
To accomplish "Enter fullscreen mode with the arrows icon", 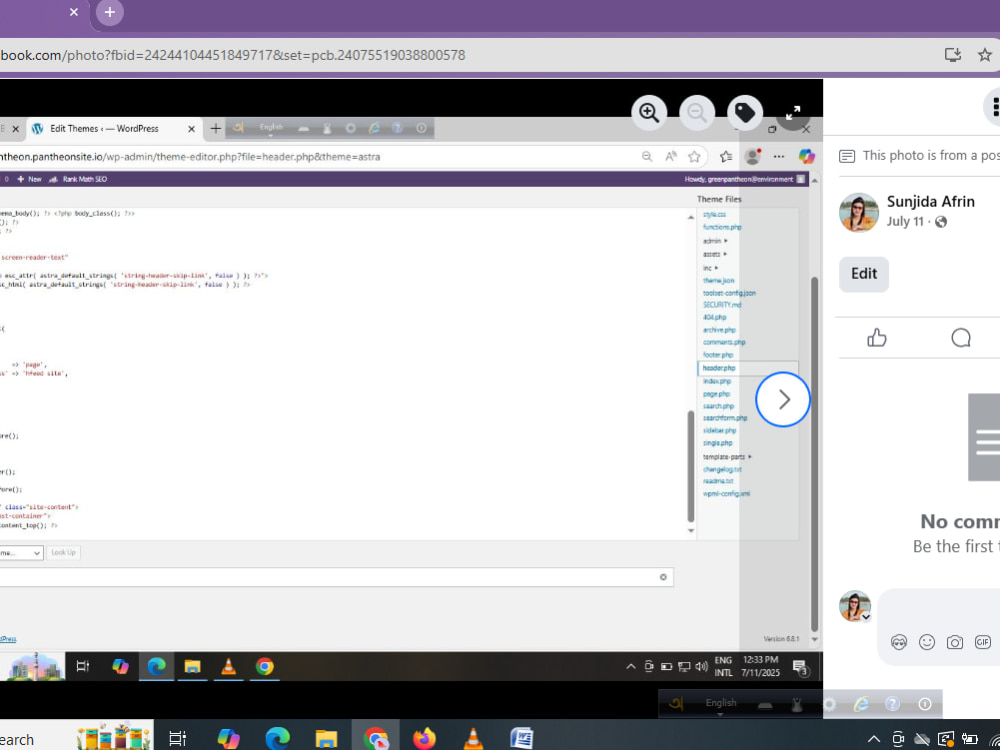I will tap(793, 113).
